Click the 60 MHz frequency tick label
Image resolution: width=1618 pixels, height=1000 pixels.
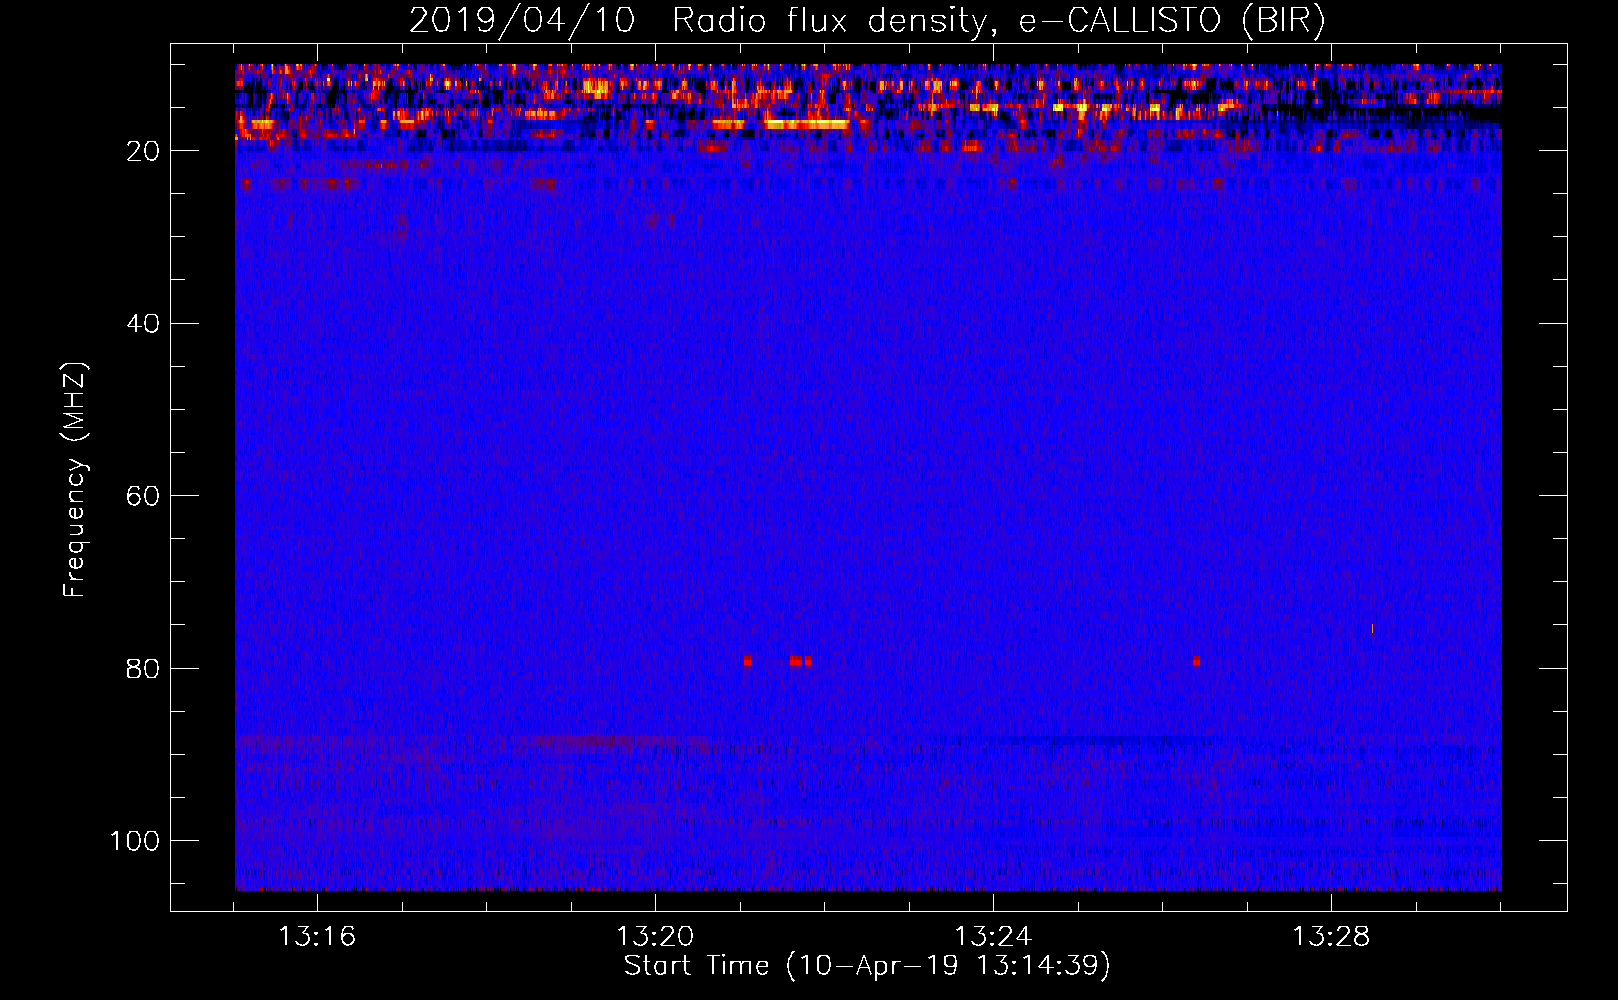(x=144, y=496)
